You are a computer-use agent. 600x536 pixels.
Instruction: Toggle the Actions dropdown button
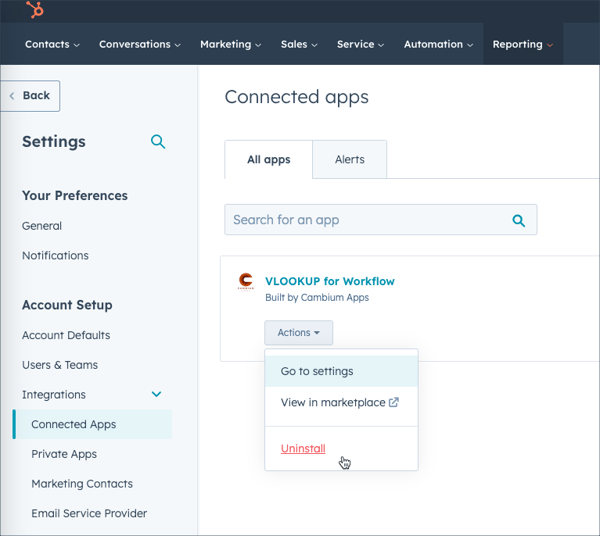click(x=298, y=332)
